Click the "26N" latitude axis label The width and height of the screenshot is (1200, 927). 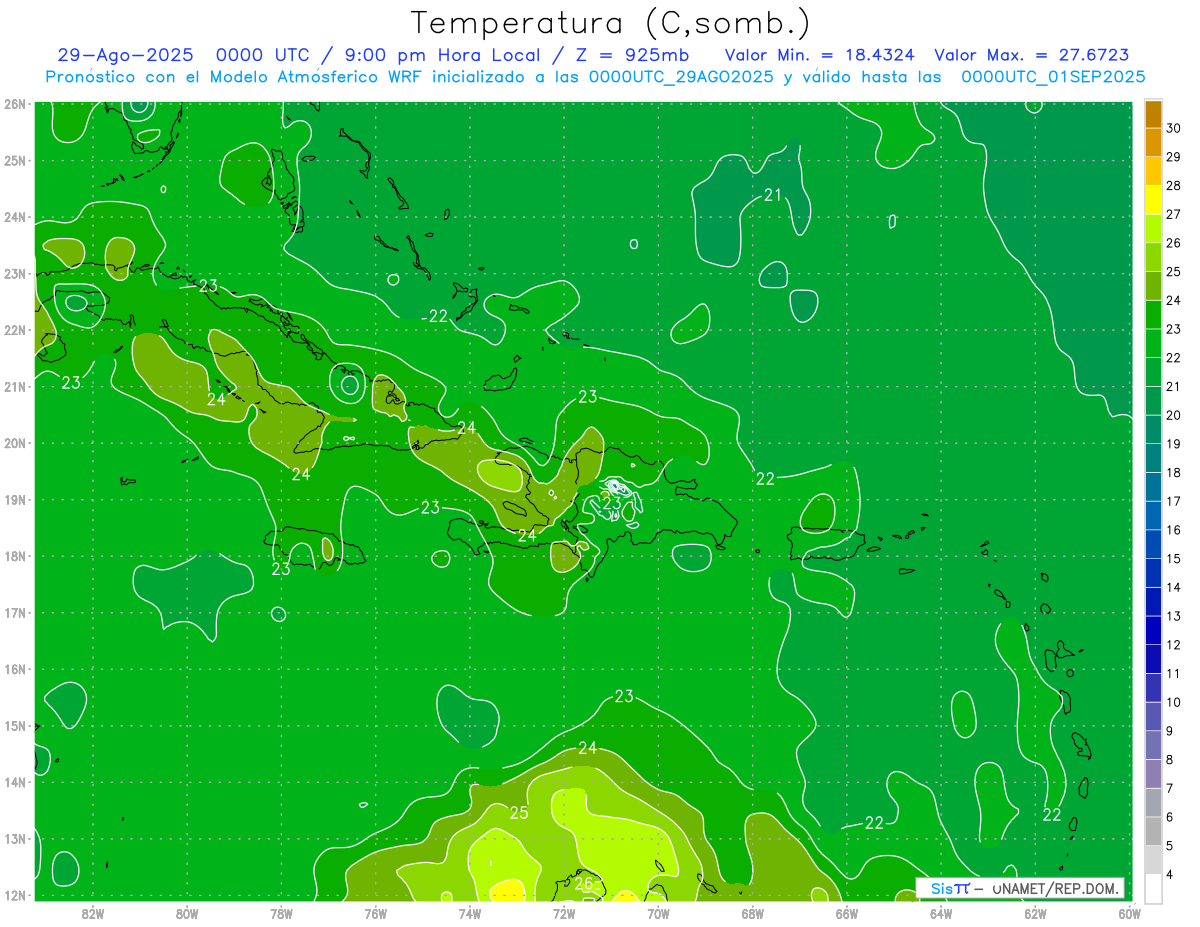[14, 104]
